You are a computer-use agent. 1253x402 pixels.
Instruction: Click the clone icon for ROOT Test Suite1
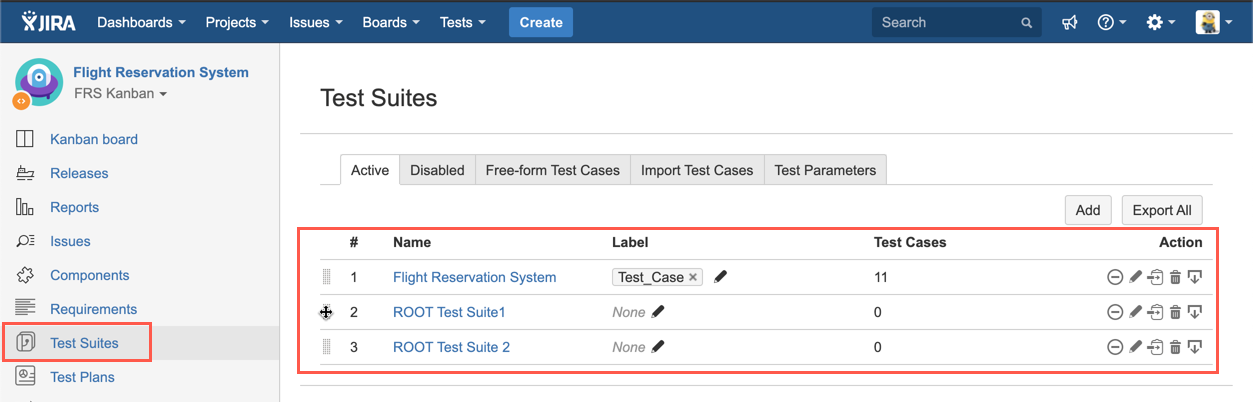click(x=1155, y=312)
